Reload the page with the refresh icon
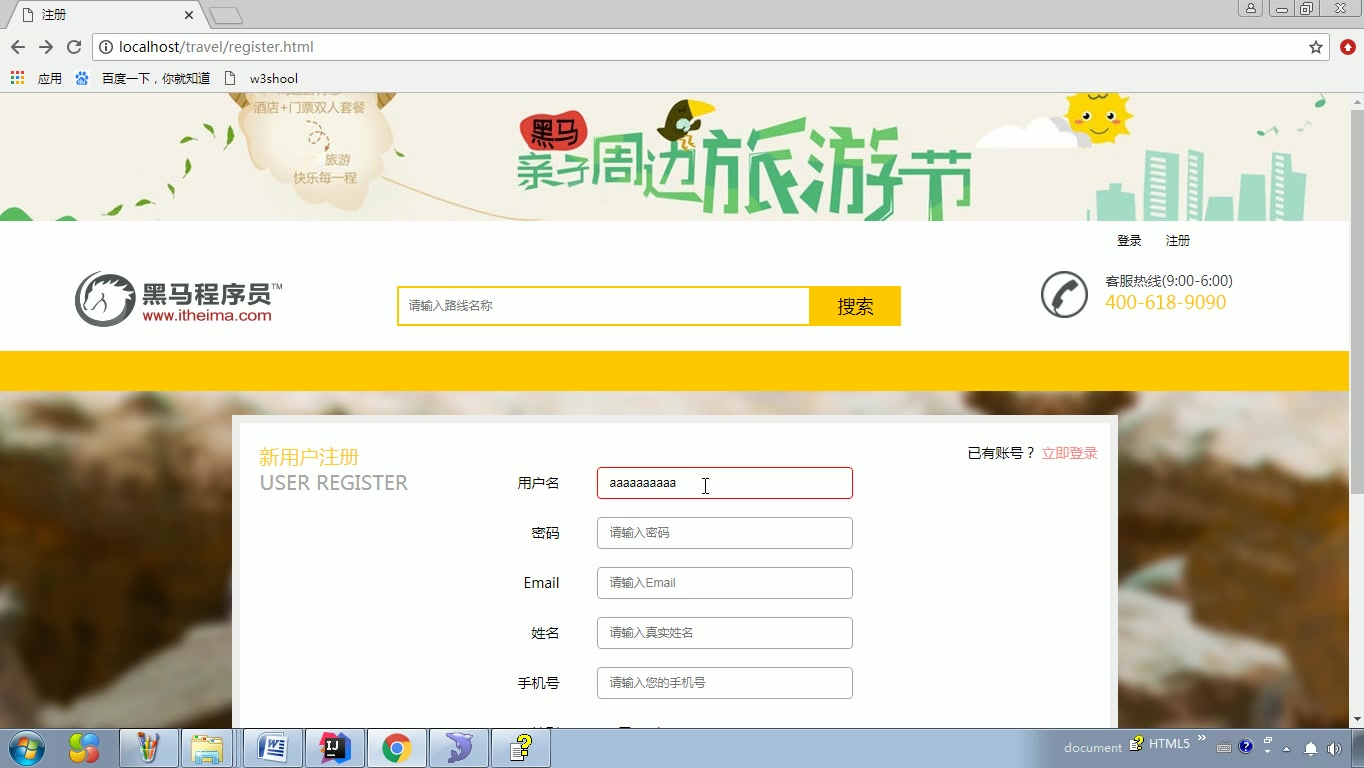Image resolution: width=1364 pixels, height=768 pixels. tap(74, 47)
